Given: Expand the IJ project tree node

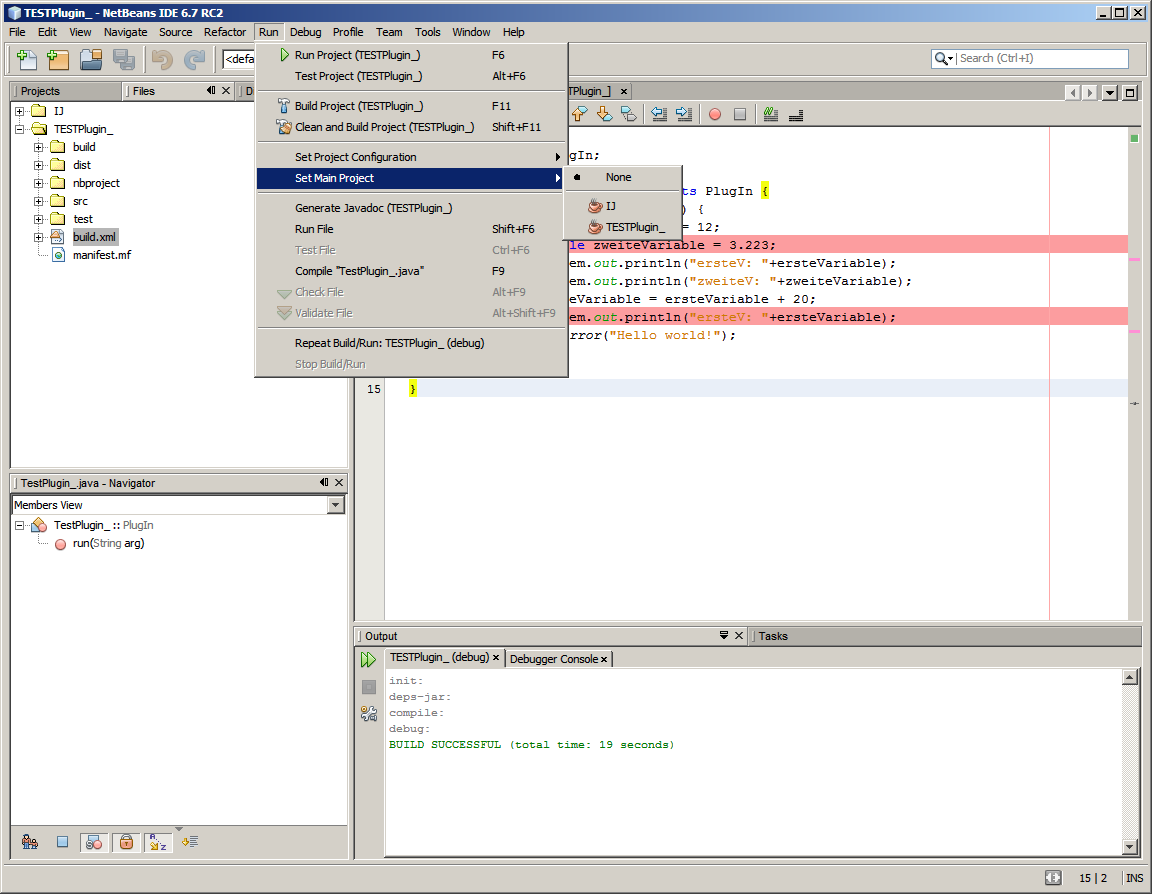Looking at the screenshot, I should 19,111.
